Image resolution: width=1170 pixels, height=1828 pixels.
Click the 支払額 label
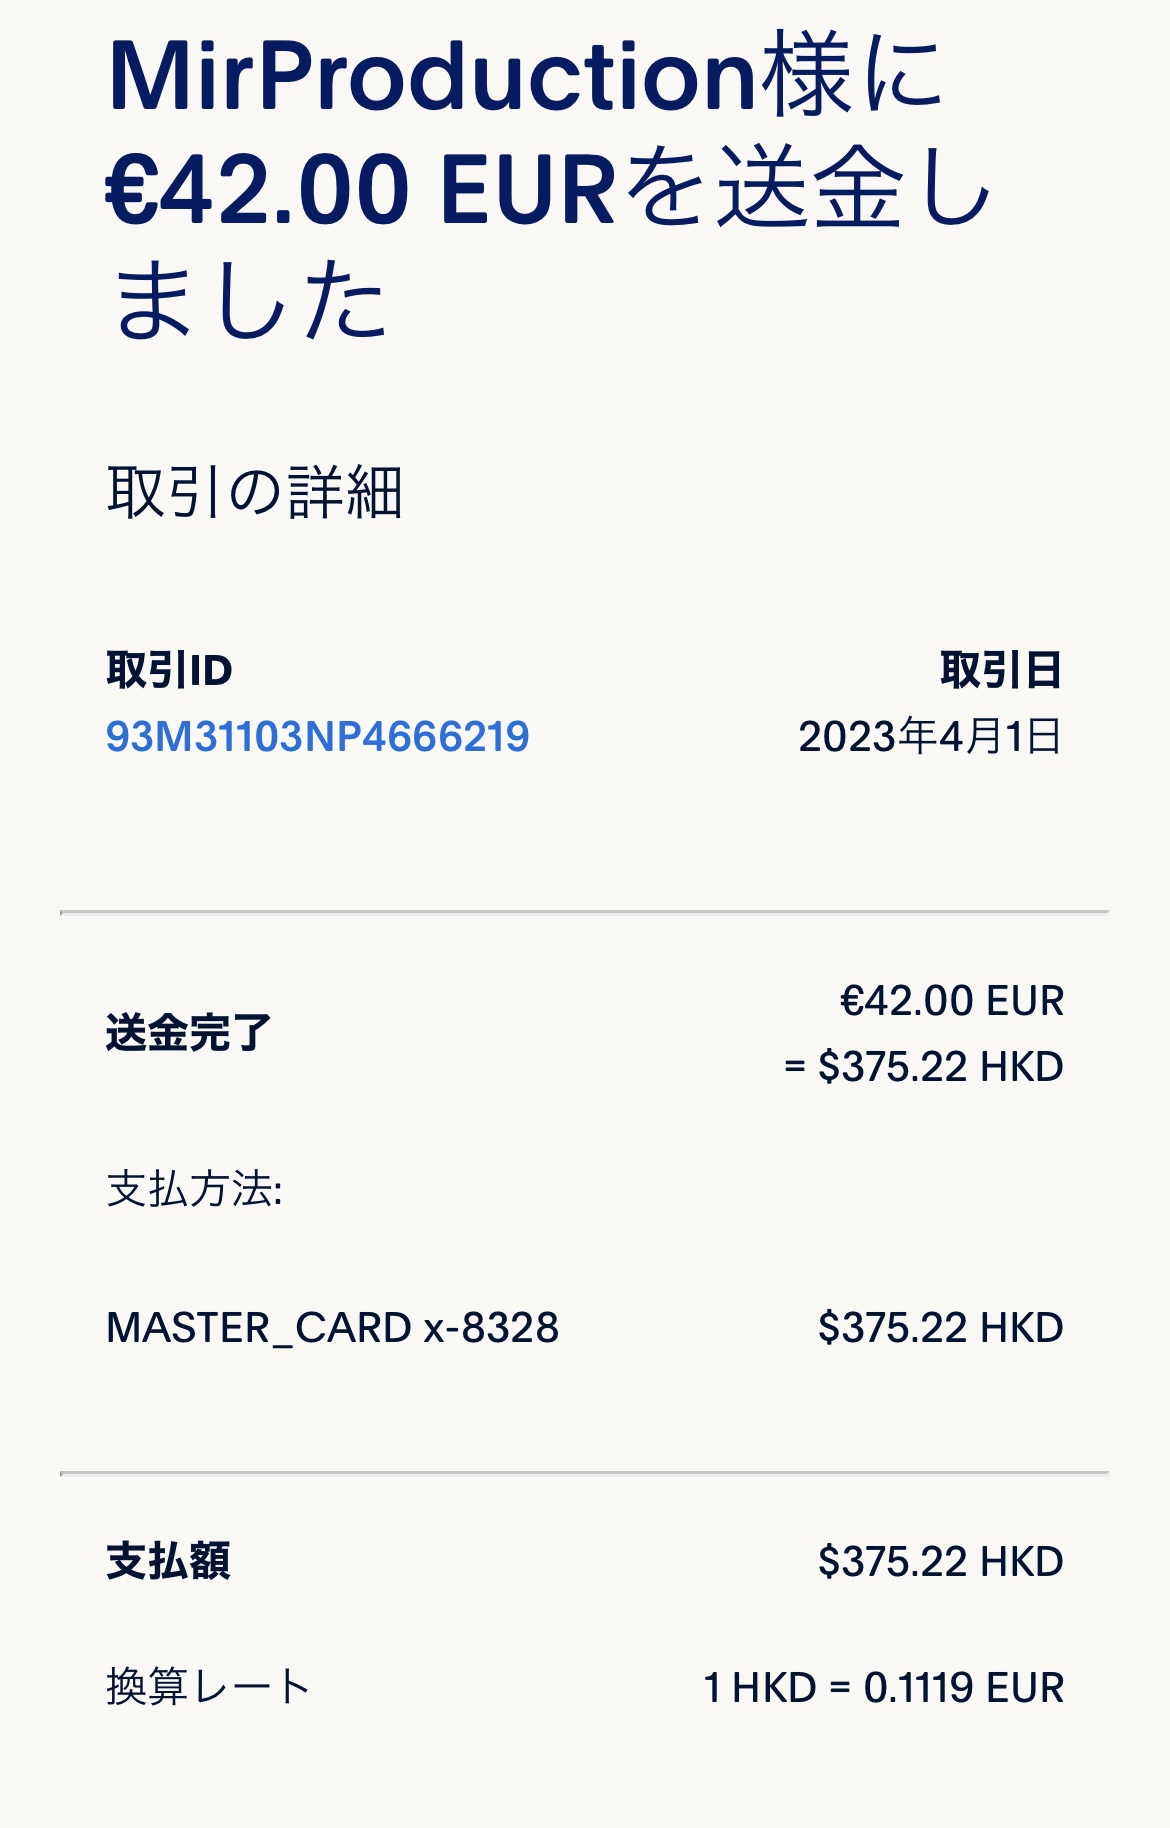click(x=168, y=1561)
